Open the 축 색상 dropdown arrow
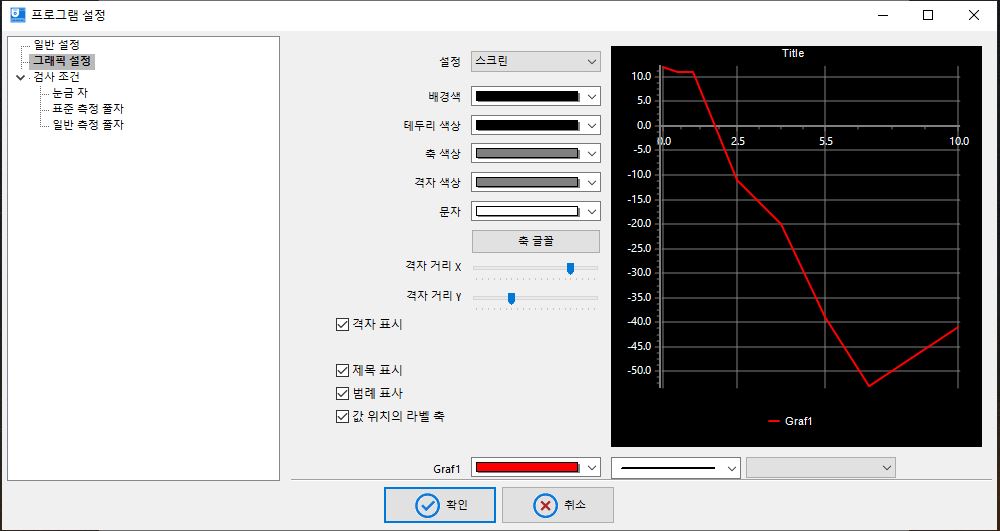The height and width of the screenshot is (531, 1000). [592, 154]
